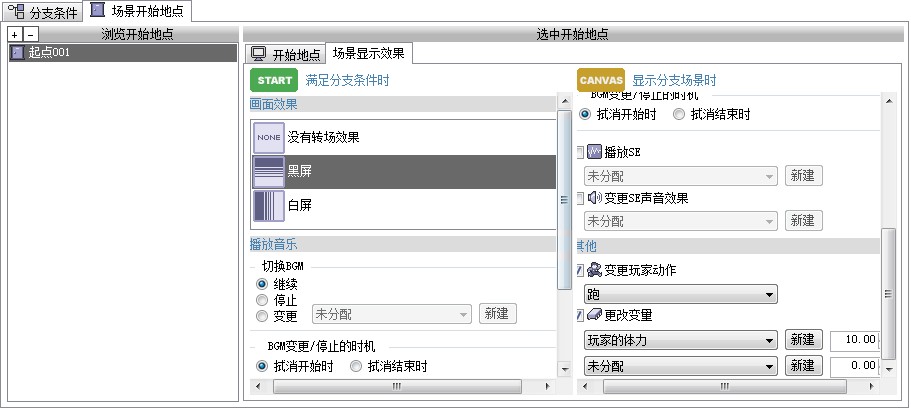Edit the 10.00 variable value field
911x409 pixels.
point(854,340)
